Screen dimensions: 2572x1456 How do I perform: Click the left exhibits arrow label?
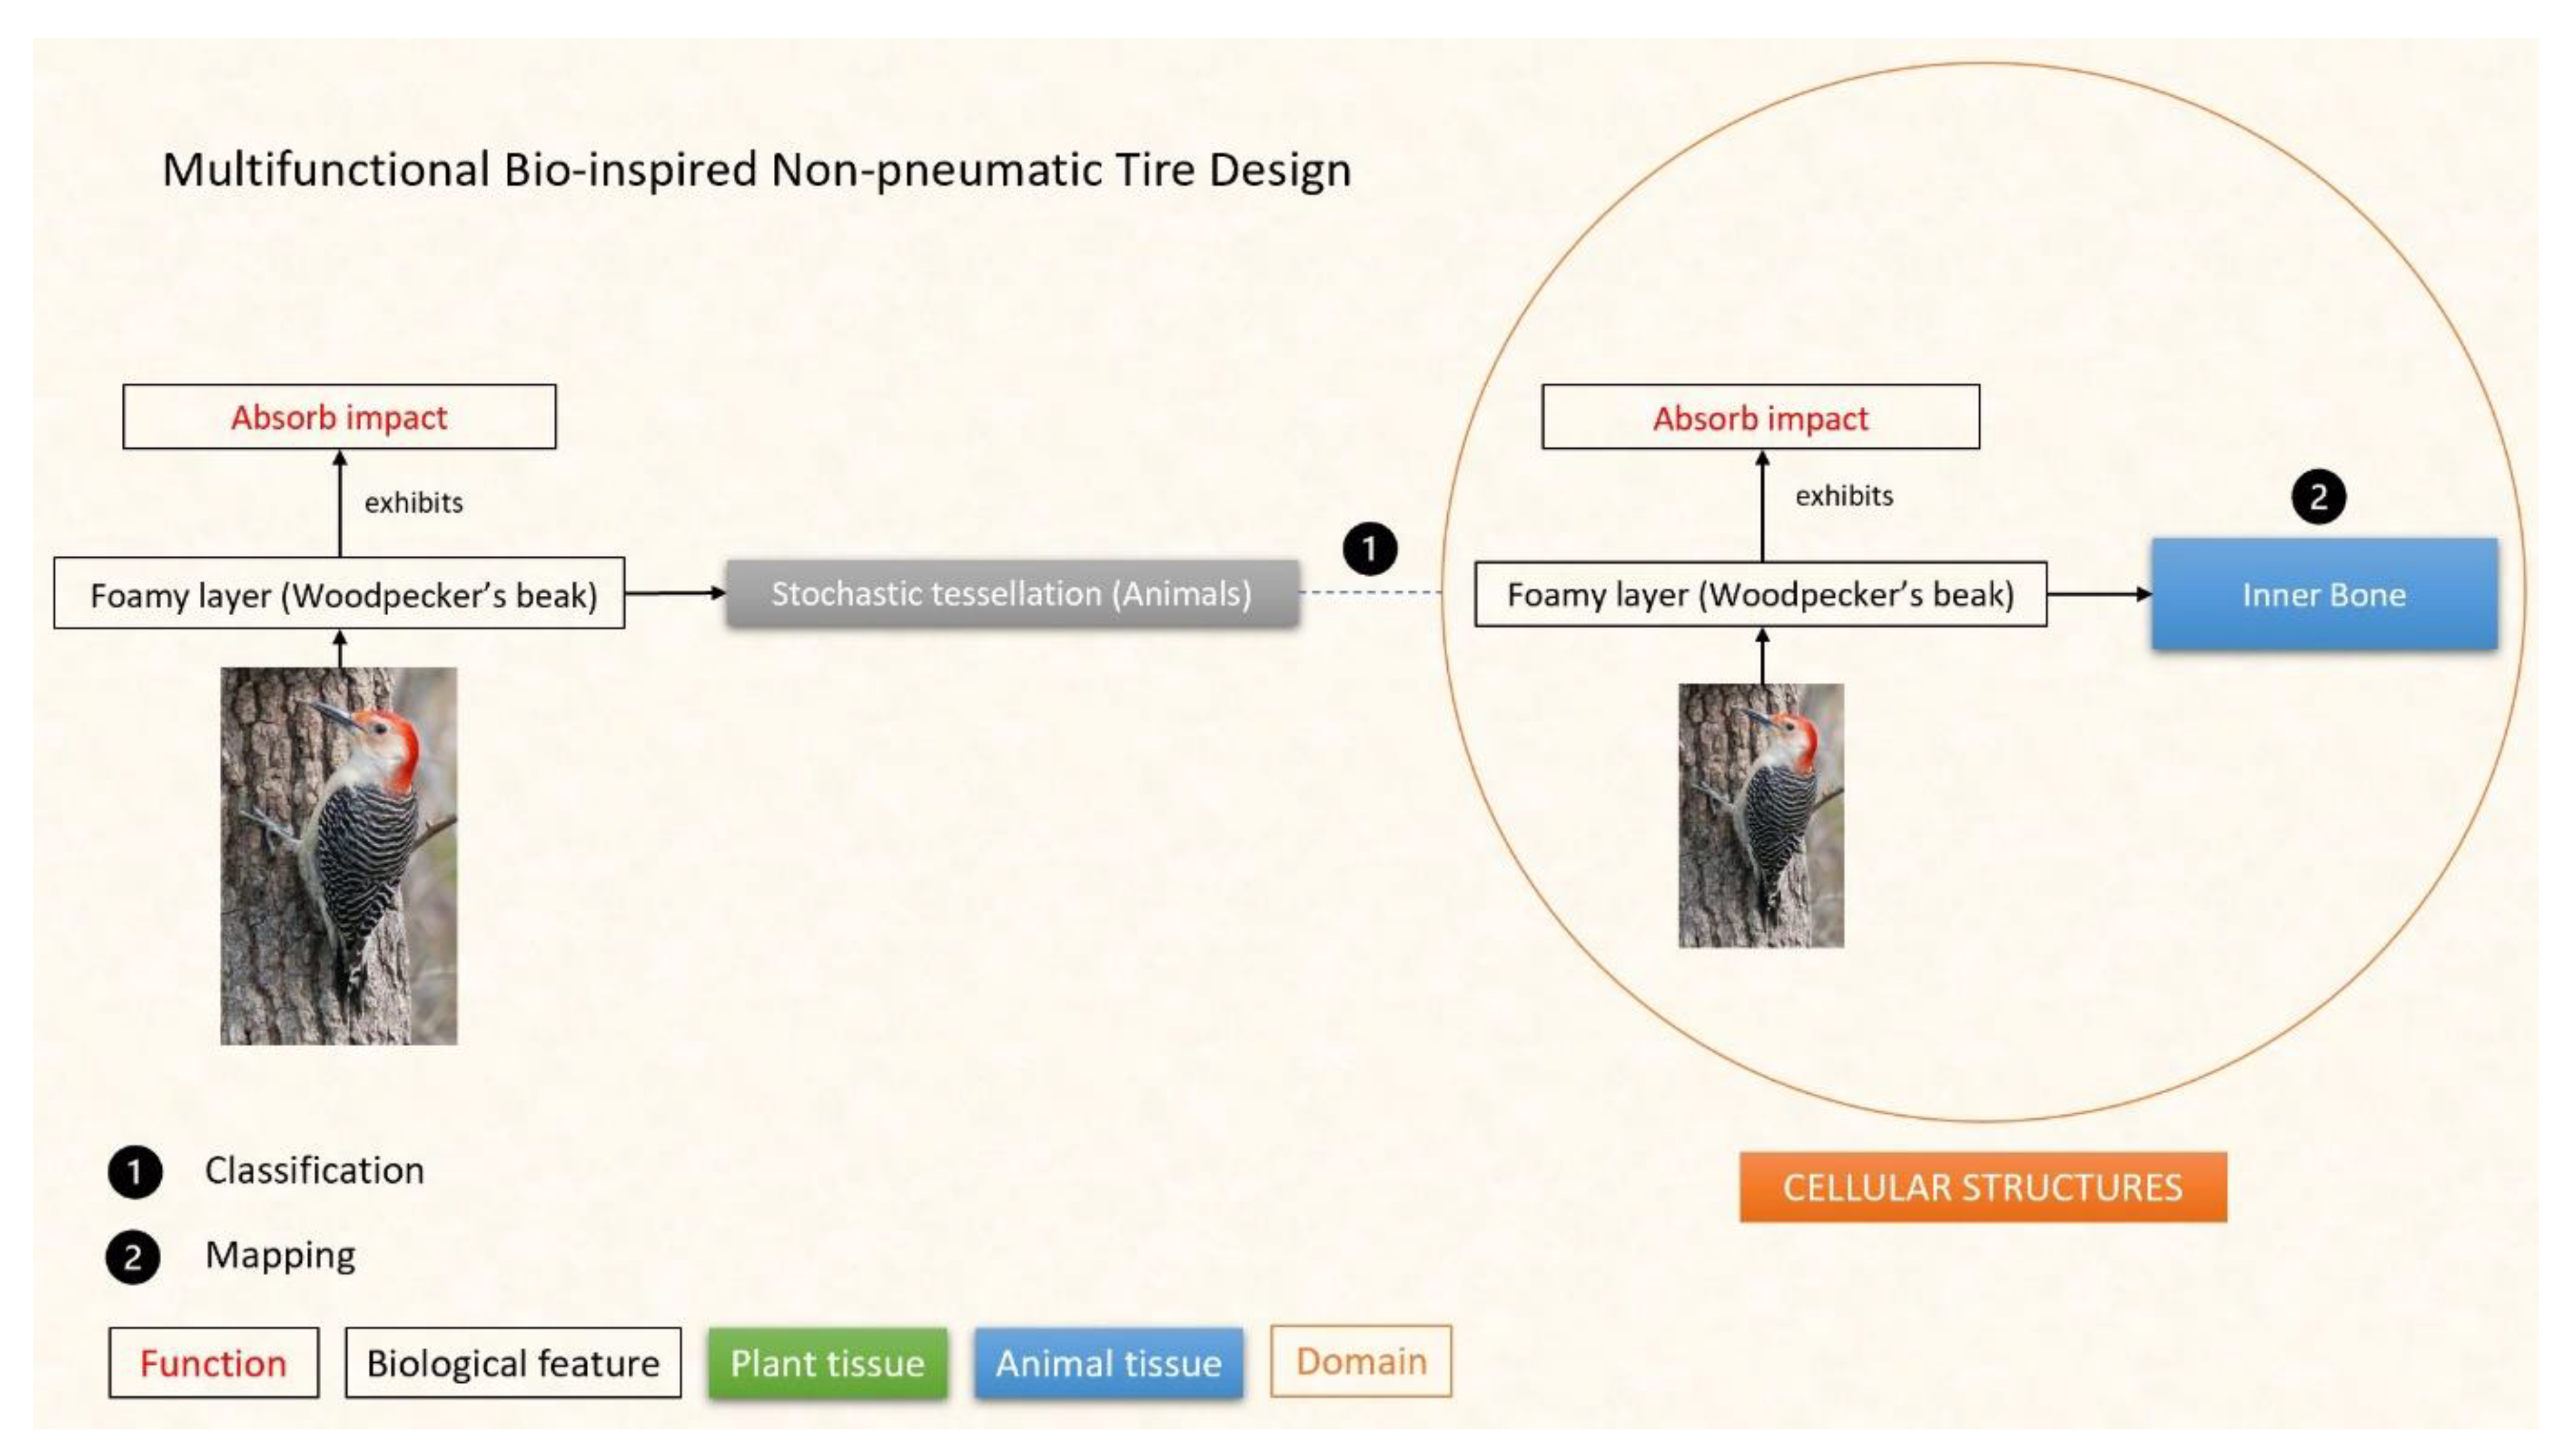pyautogui.click(x=413, y=502)
